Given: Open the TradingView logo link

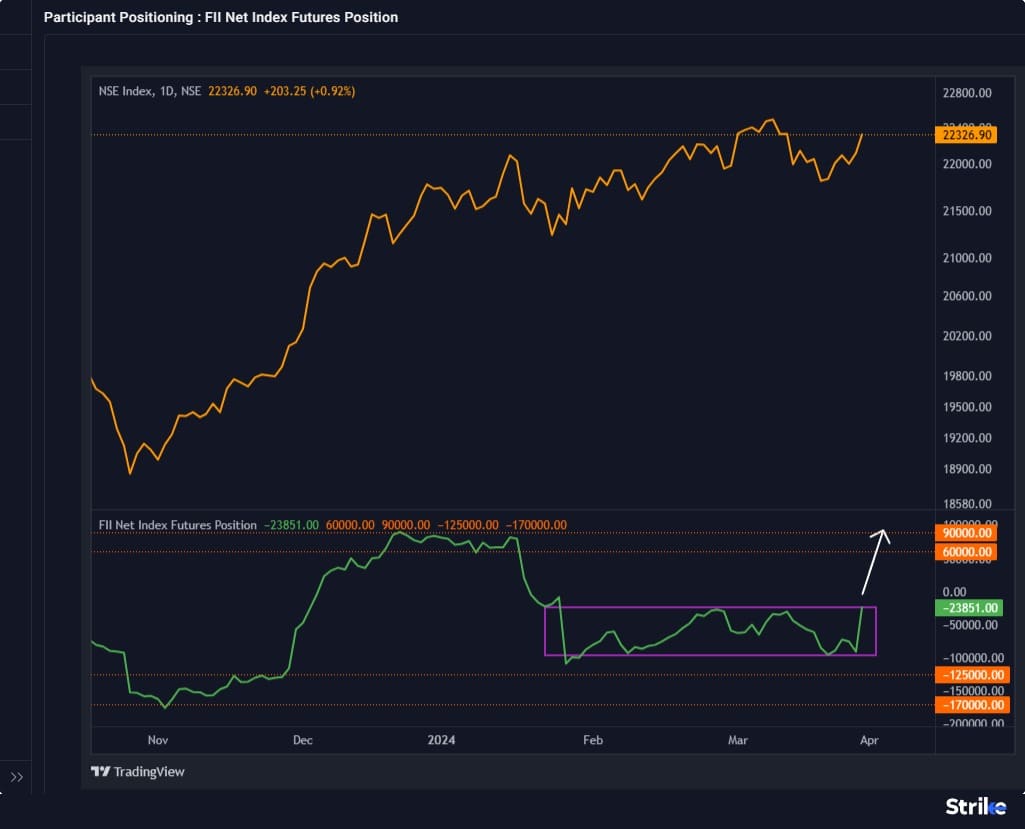Looking at the screenshot, I should point(137,771).
